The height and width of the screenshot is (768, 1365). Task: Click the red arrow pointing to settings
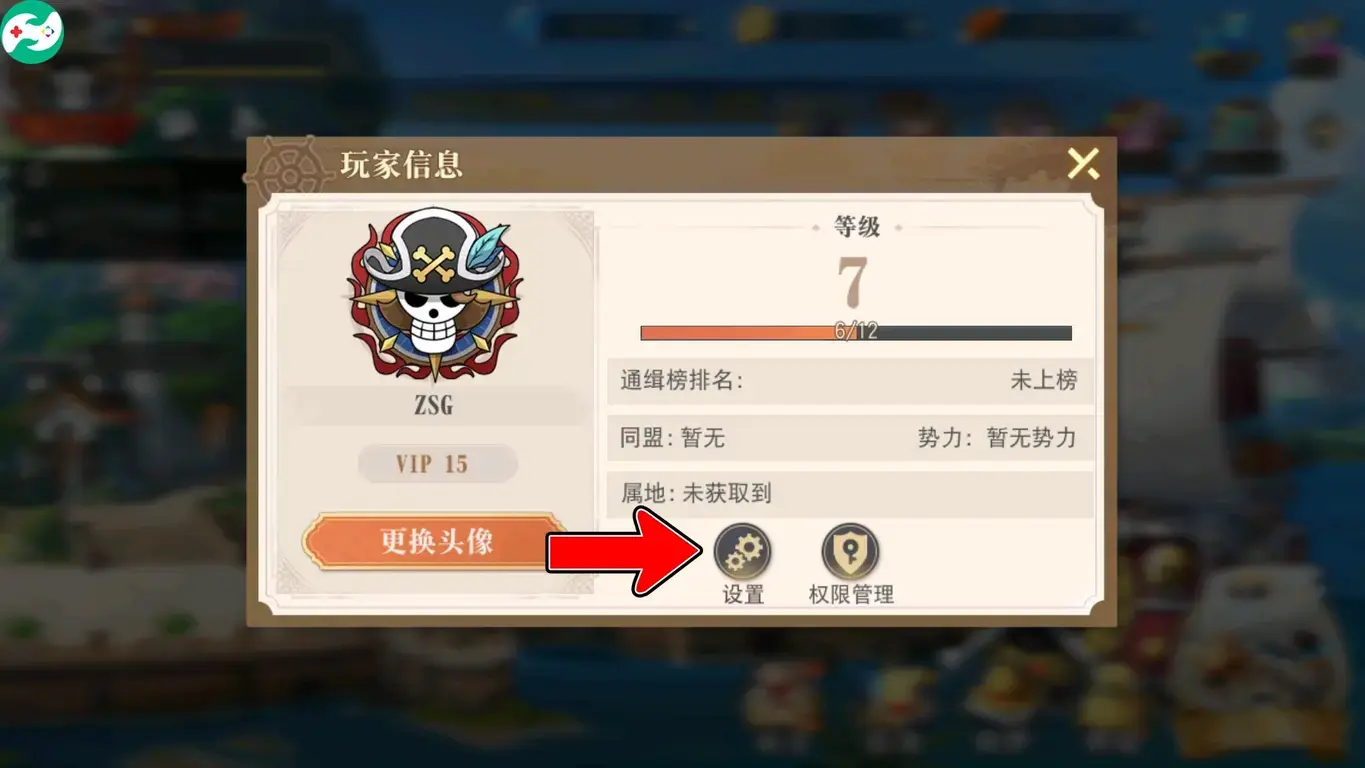[x=625, y=552]
